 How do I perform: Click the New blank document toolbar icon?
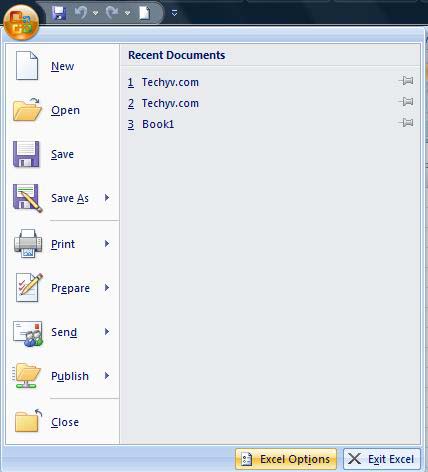pyautogui.click(x=144, y=13)
